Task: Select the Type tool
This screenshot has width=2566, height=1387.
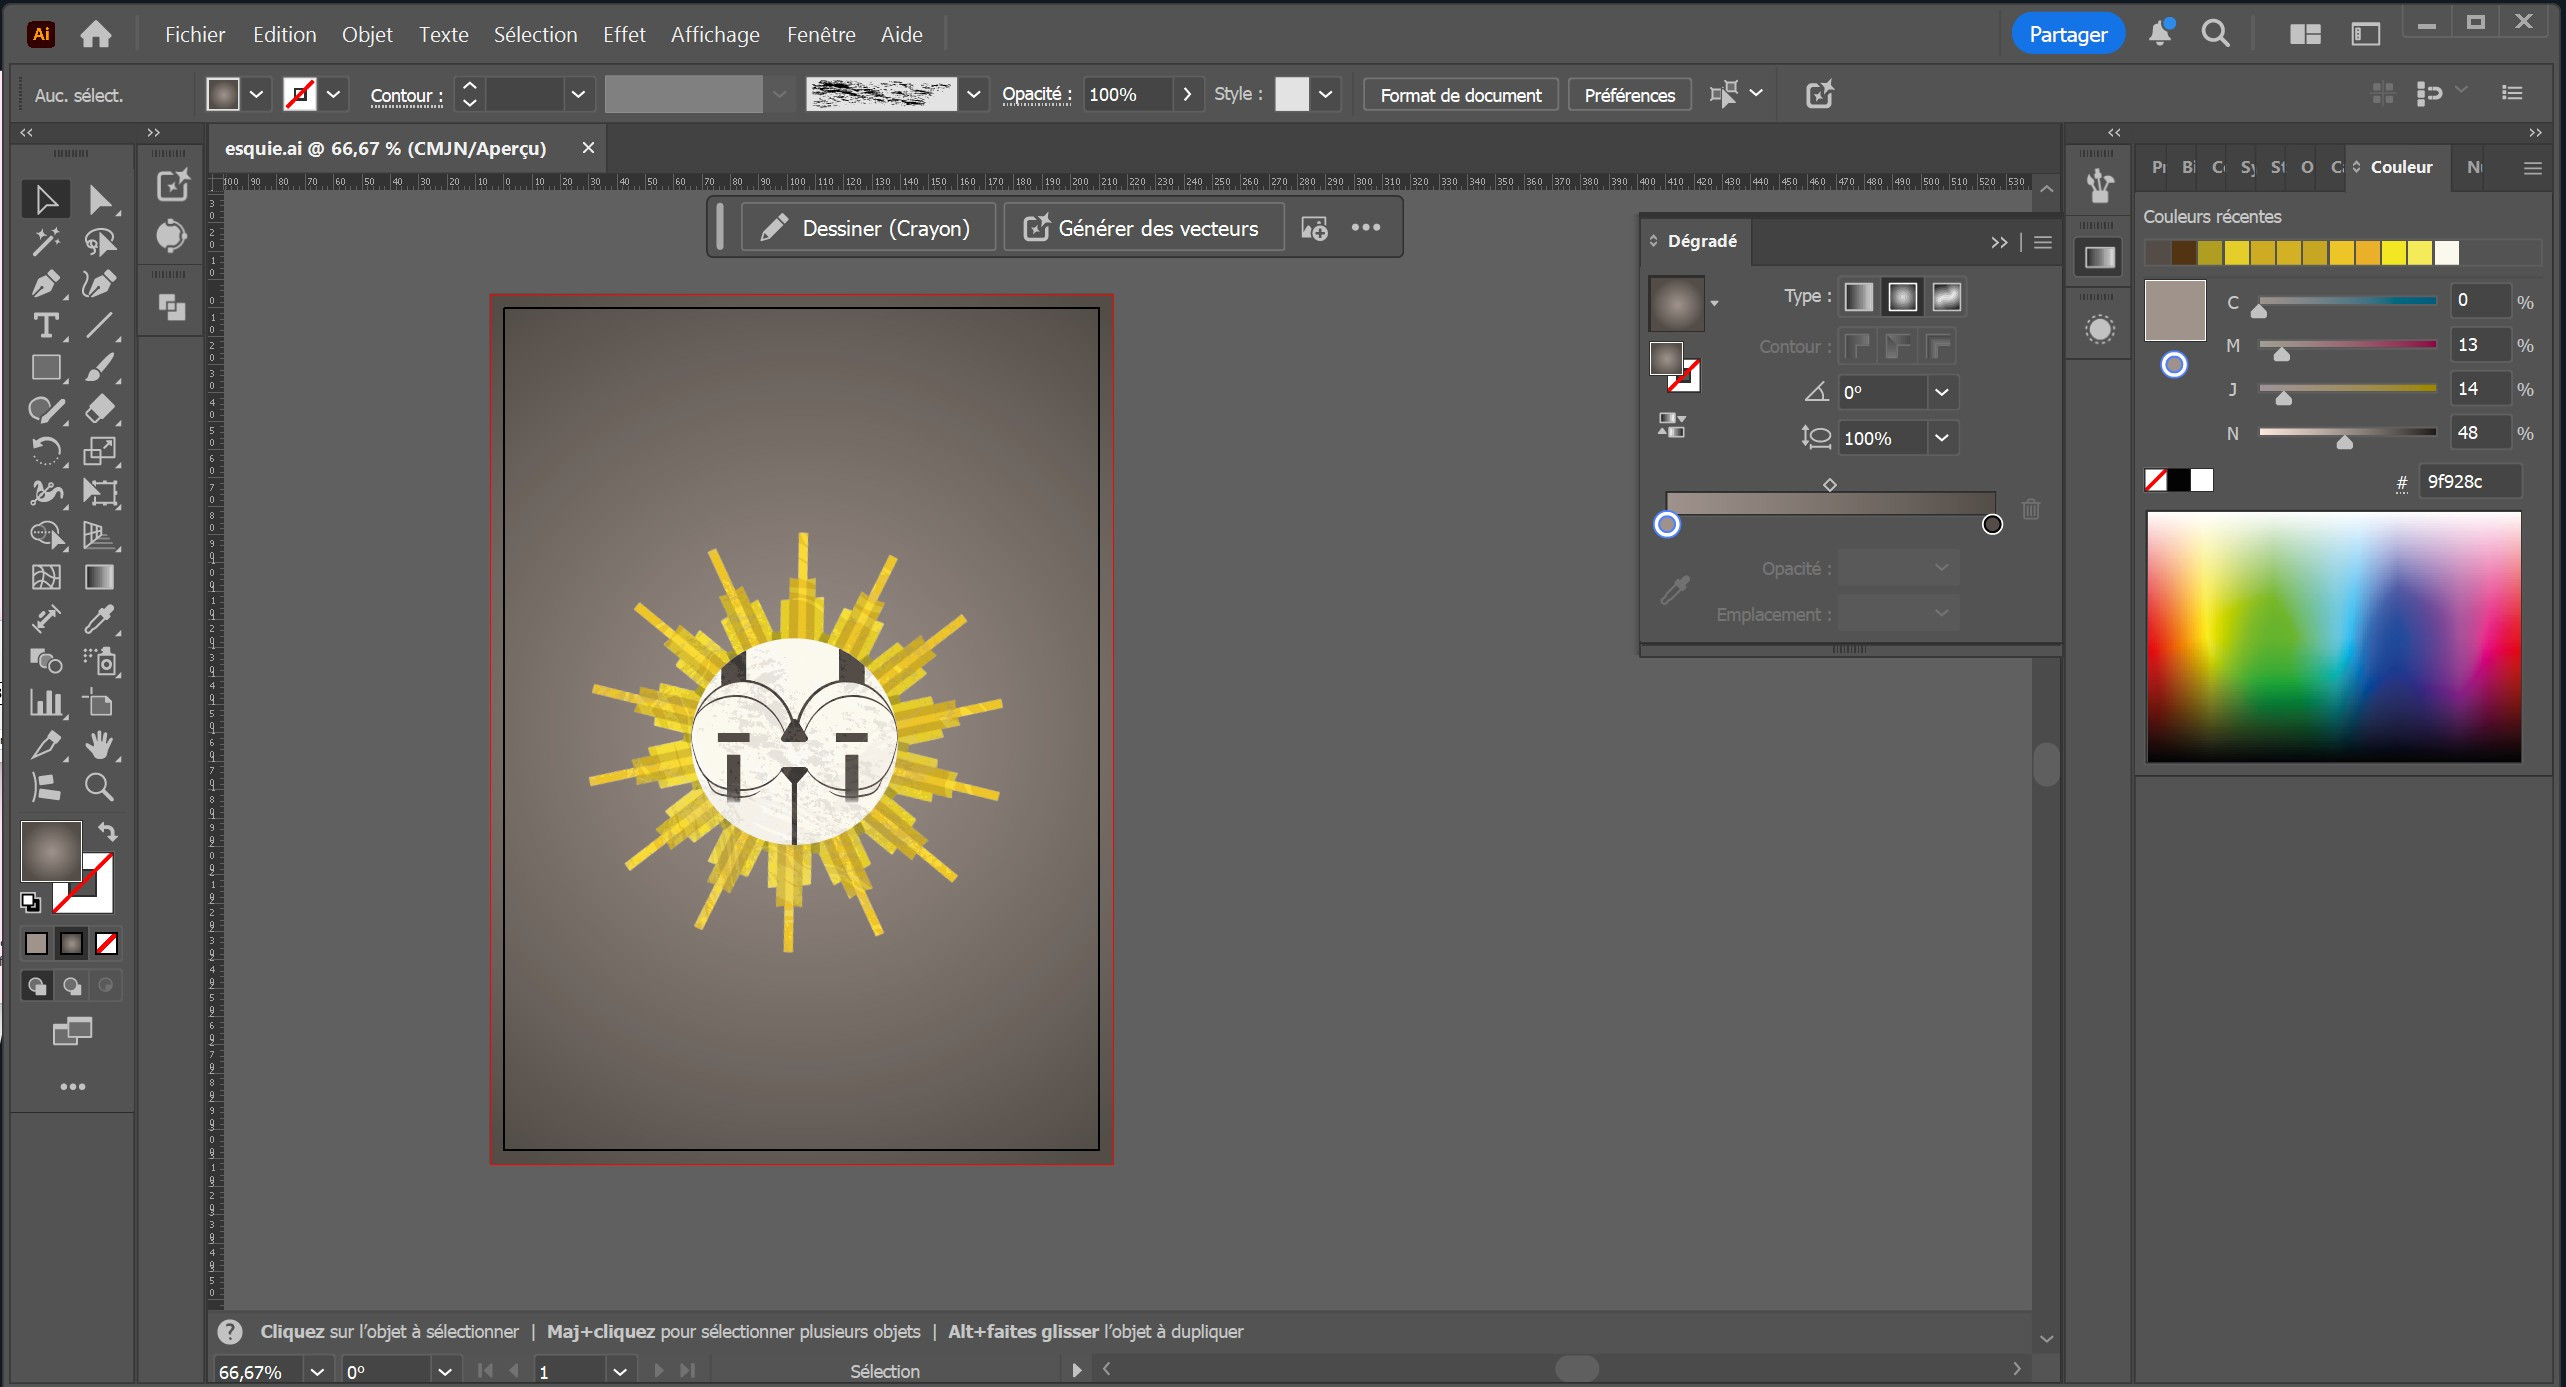Action: [44, 326]
